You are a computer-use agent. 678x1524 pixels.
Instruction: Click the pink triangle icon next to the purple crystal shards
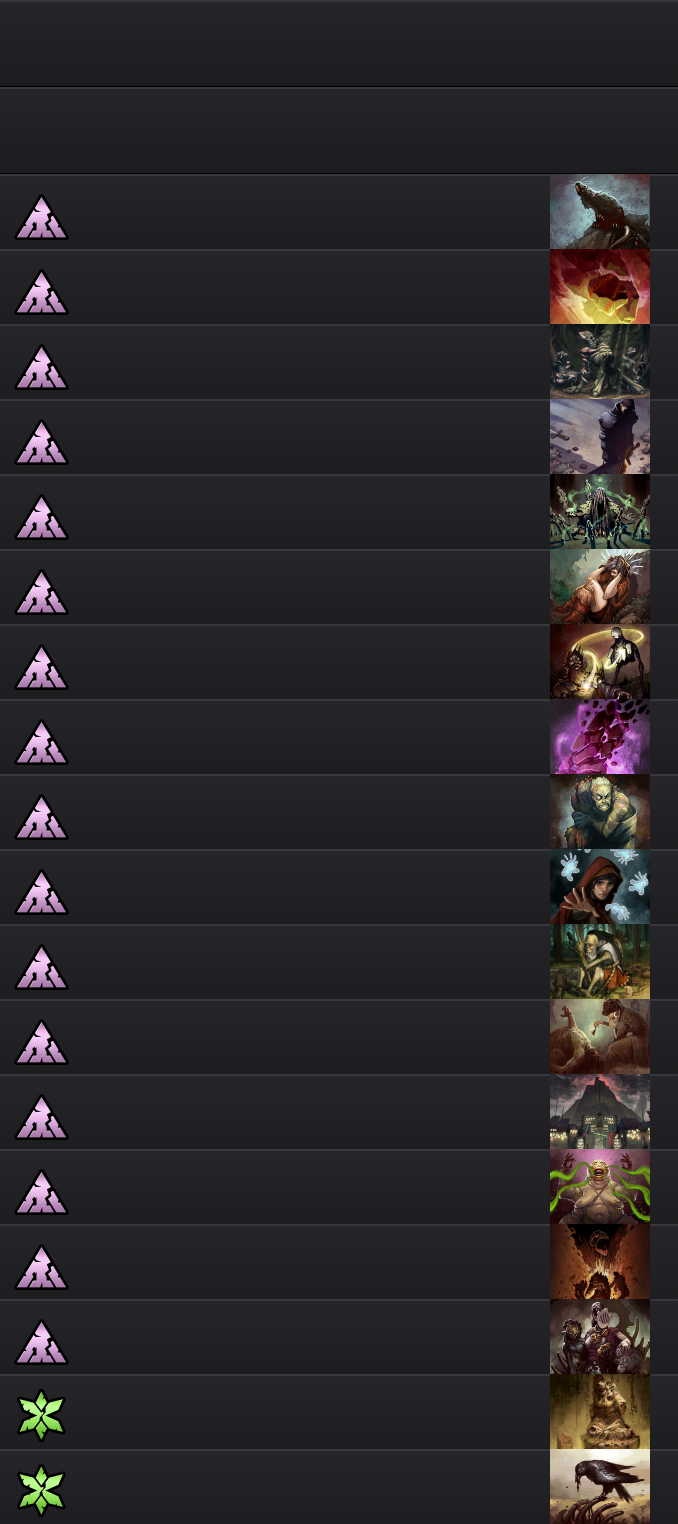41,742
